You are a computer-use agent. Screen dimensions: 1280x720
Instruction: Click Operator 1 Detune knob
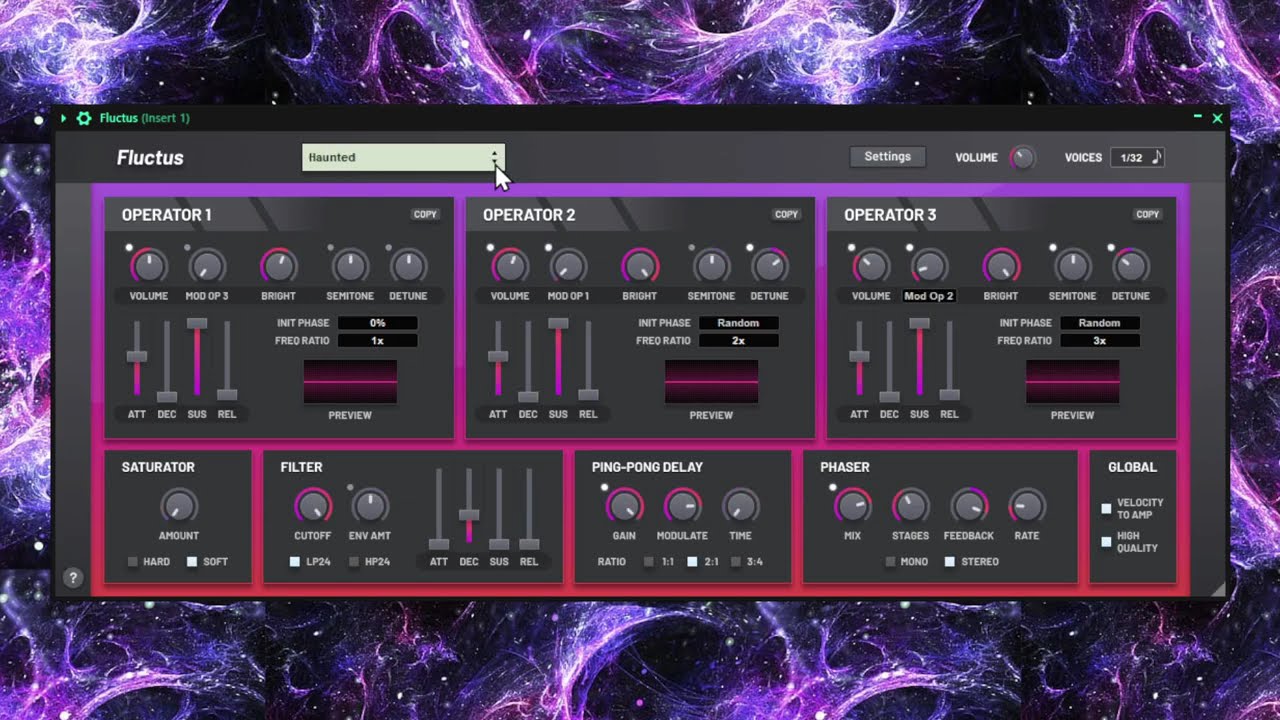pos(408,266)
